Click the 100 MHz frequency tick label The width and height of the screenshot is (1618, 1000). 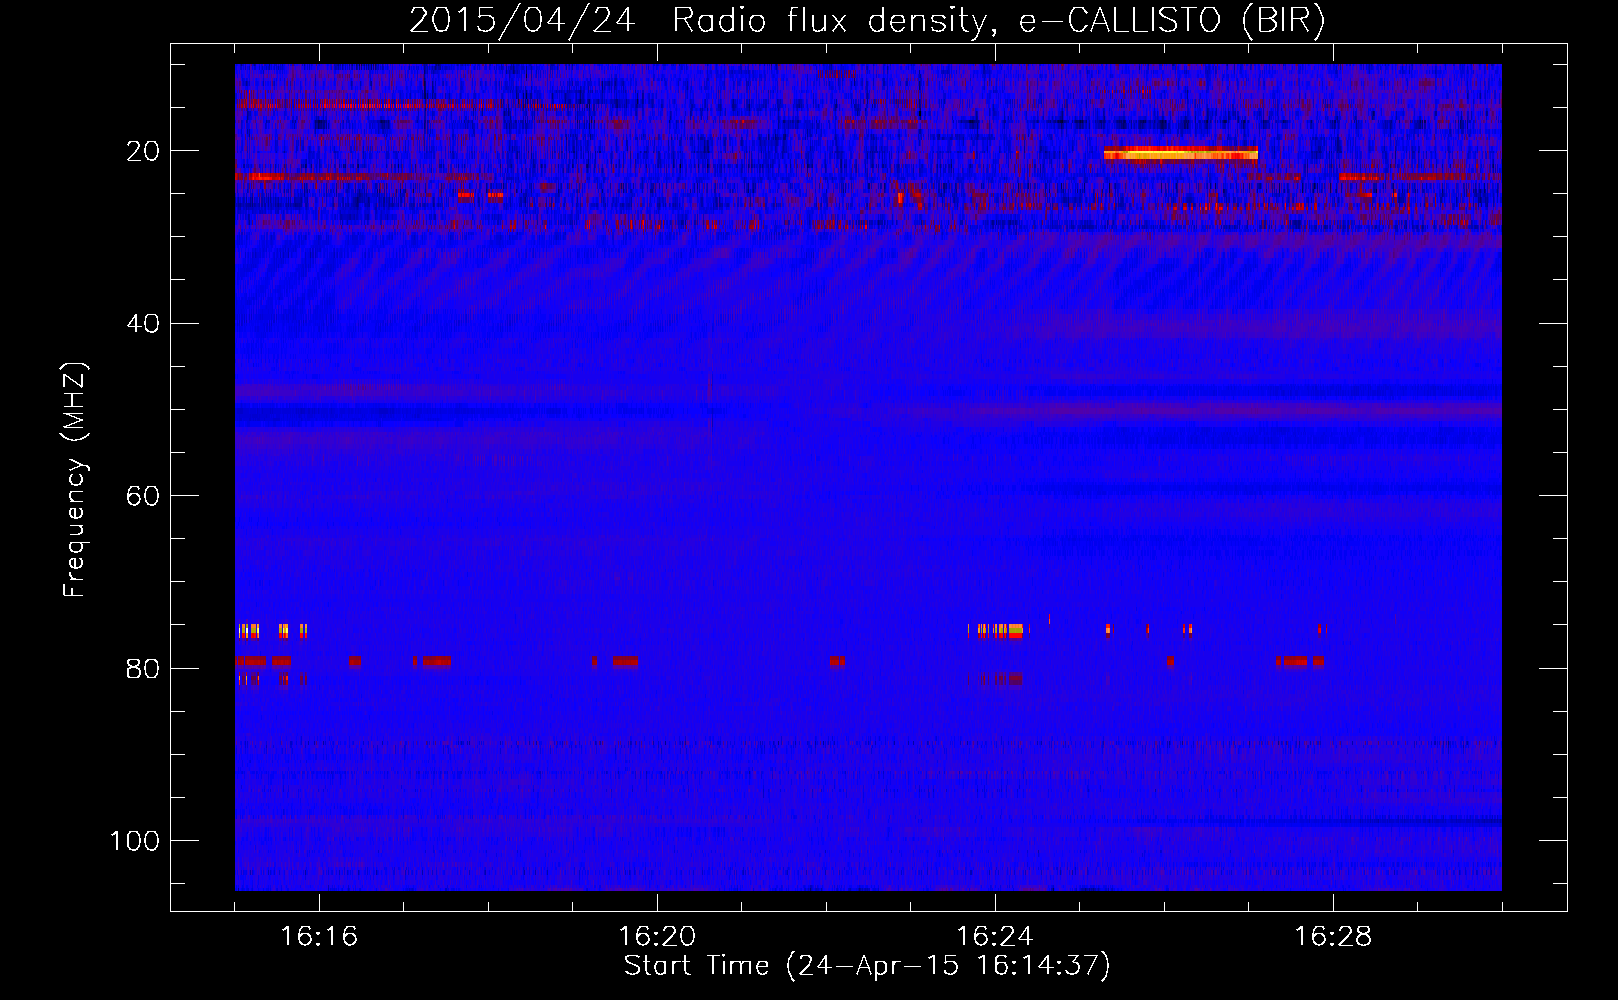click(135, 841)
